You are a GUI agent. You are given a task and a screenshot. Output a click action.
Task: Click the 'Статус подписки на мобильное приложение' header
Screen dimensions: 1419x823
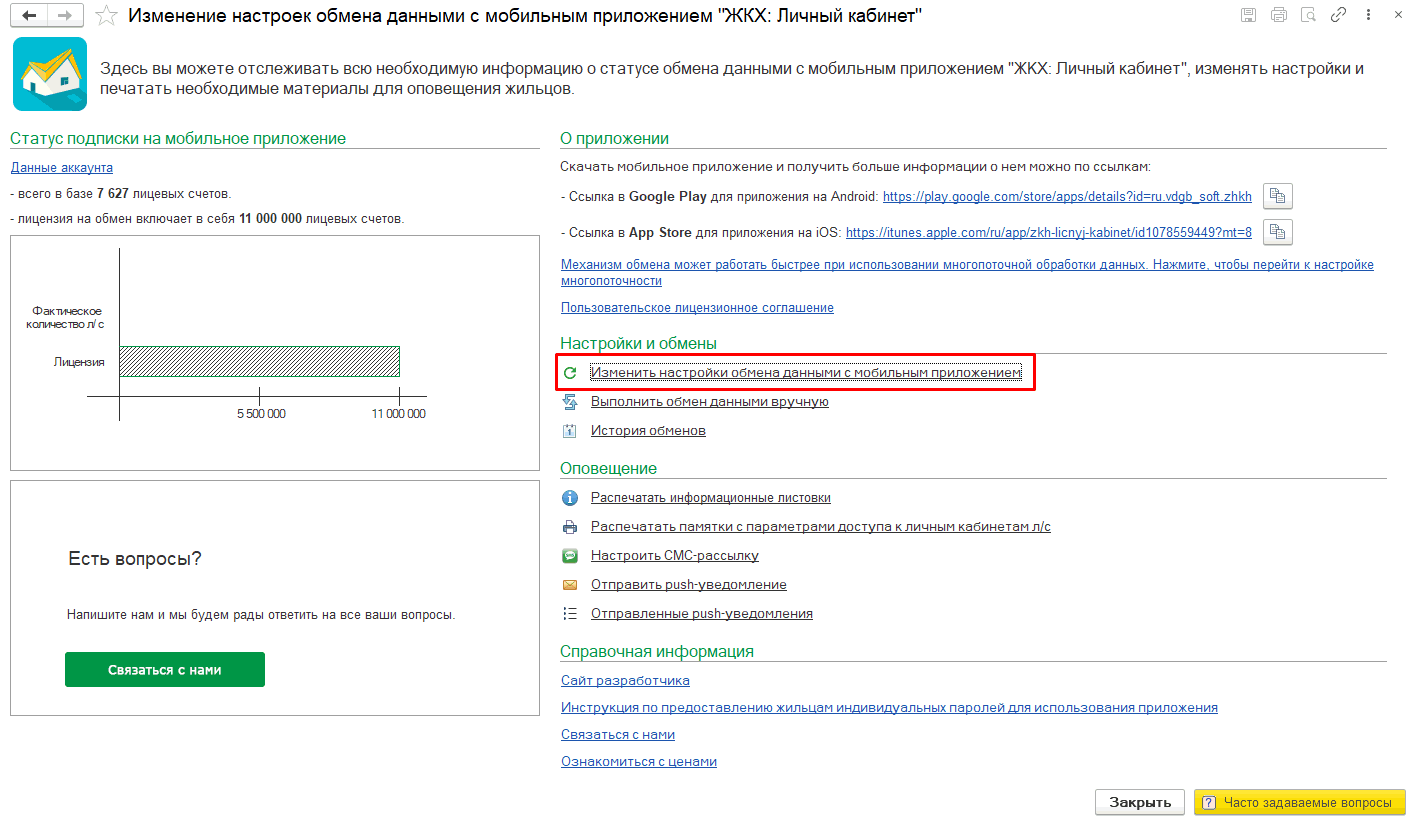(x=178, y=139)
